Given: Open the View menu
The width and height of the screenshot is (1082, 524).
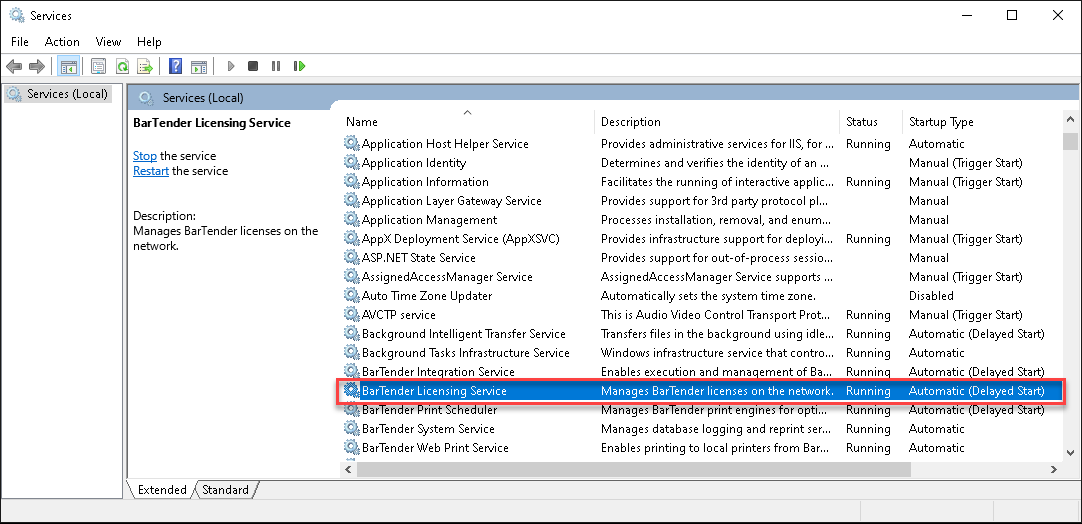Looking at the screenshot, I should click(x=108, y=42).
